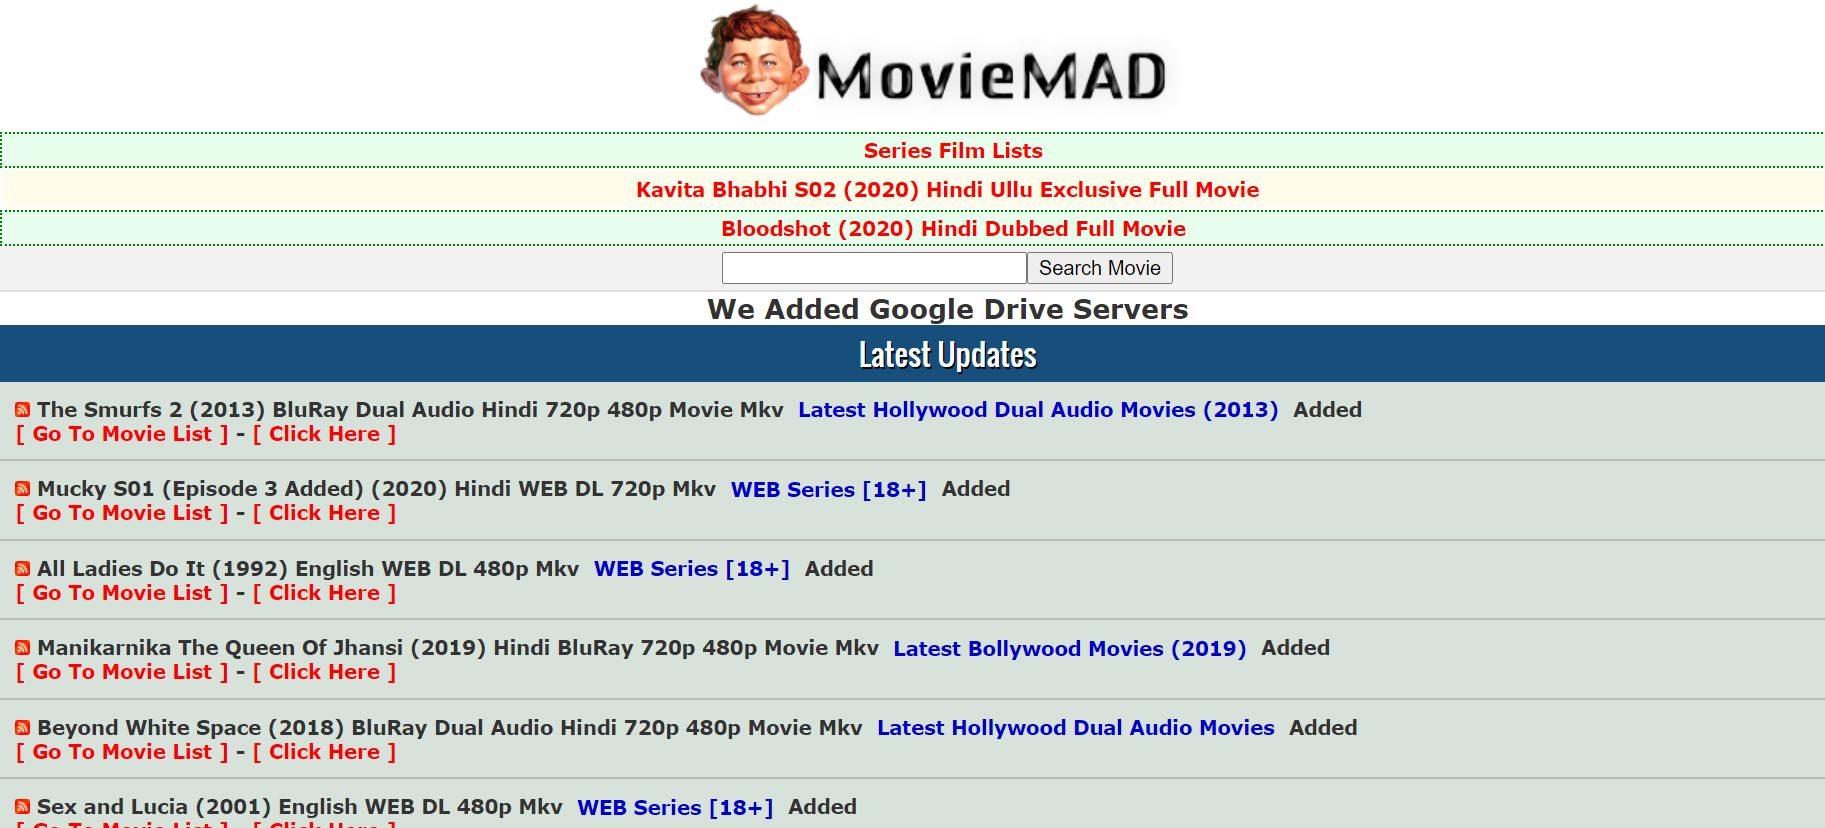Click 'Click Here' under Manikarnika entry
This screenshot has width=1825, height=828.
click(x=324, y=672)
